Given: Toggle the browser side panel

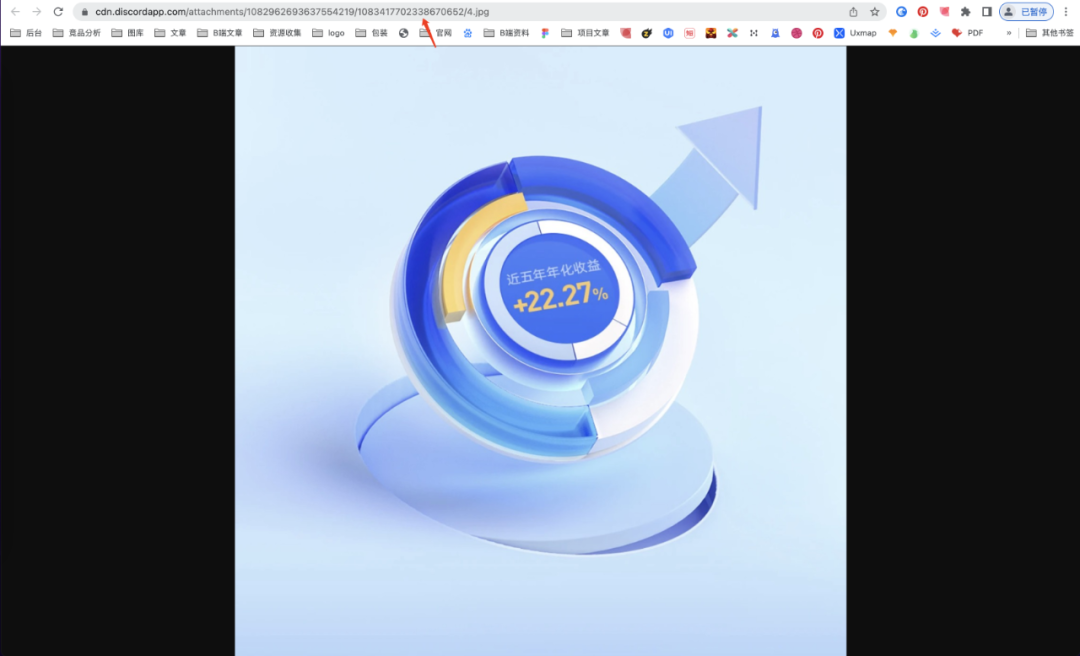Looking at the screenshot, I should 986,12.
